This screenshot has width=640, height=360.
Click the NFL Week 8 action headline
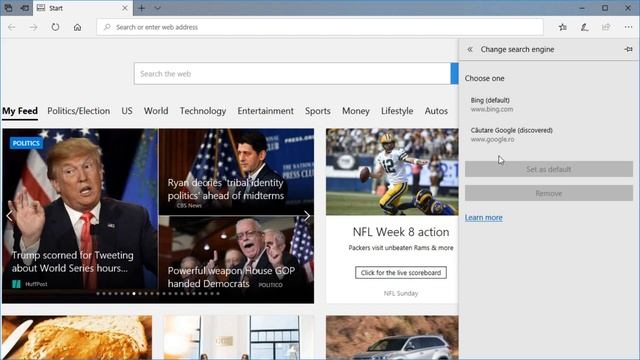[x=401, y=232]
